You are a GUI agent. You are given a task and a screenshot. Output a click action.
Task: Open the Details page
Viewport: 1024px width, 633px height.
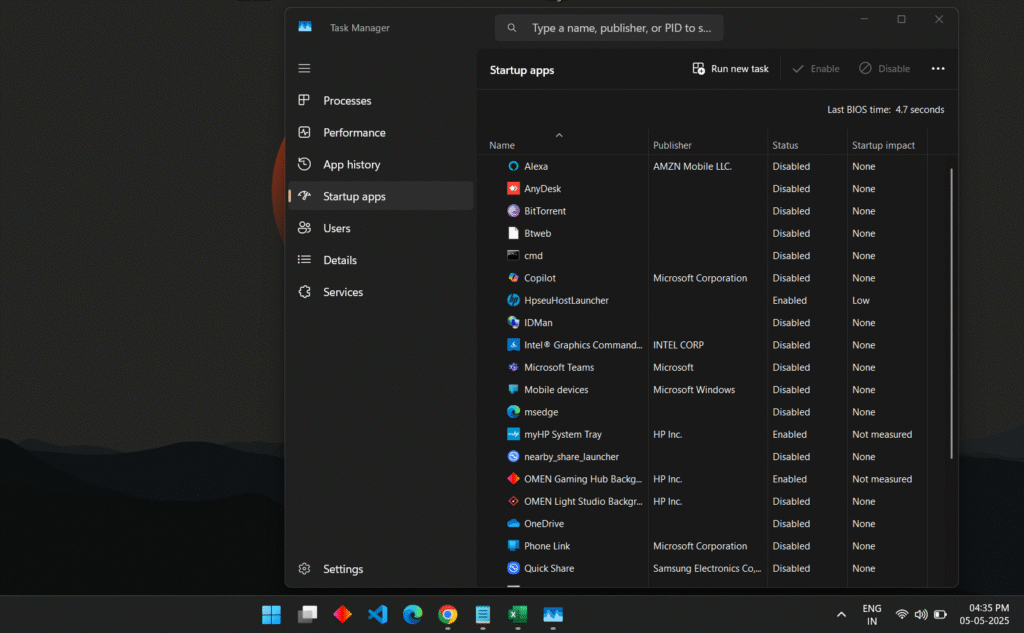coord(381,260)
